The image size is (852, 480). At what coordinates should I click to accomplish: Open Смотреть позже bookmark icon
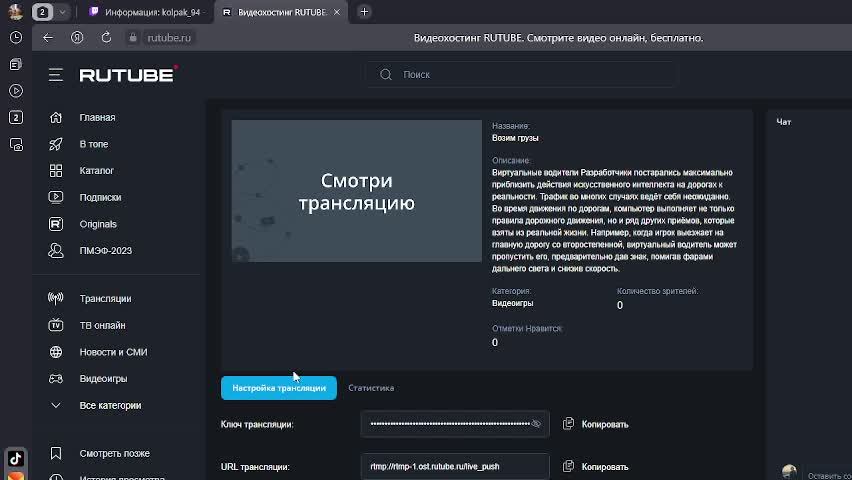[x=55, y=453]
